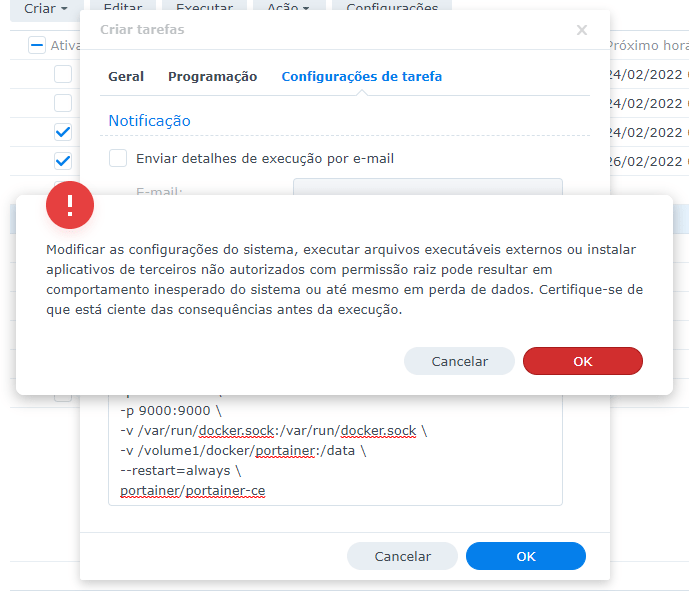Enable Enviar detalhes de execução por e-mail
The width and height of the screenshot is (689, 591).
click(118, 158)
